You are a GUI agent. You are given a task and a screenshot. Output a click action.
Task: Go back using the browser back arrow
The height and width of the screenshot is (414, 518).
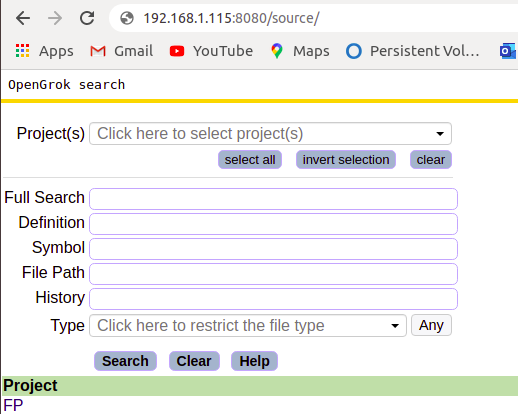pos(23,18)
